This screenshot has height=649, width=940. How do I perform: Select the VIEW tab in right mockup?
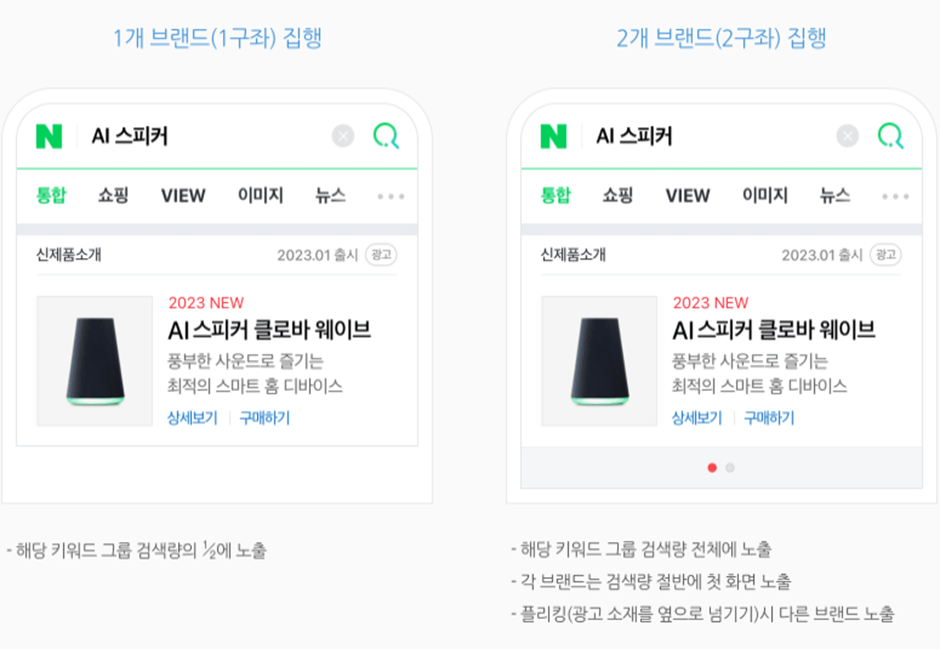click(x=688, y=195)
